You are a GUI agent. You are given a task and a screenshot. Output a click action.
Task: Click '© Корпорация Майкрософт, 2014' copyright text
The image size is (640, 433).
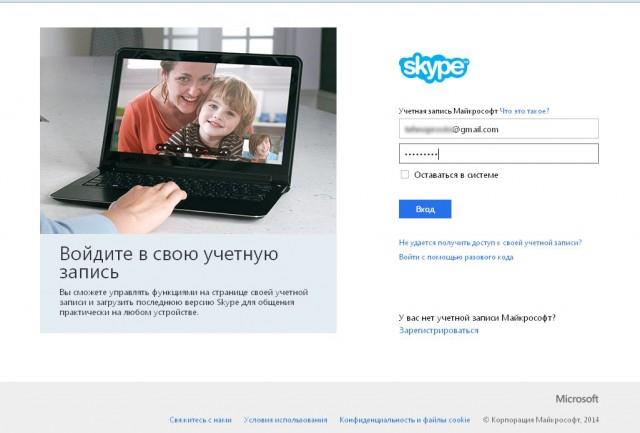coord(541,420)
